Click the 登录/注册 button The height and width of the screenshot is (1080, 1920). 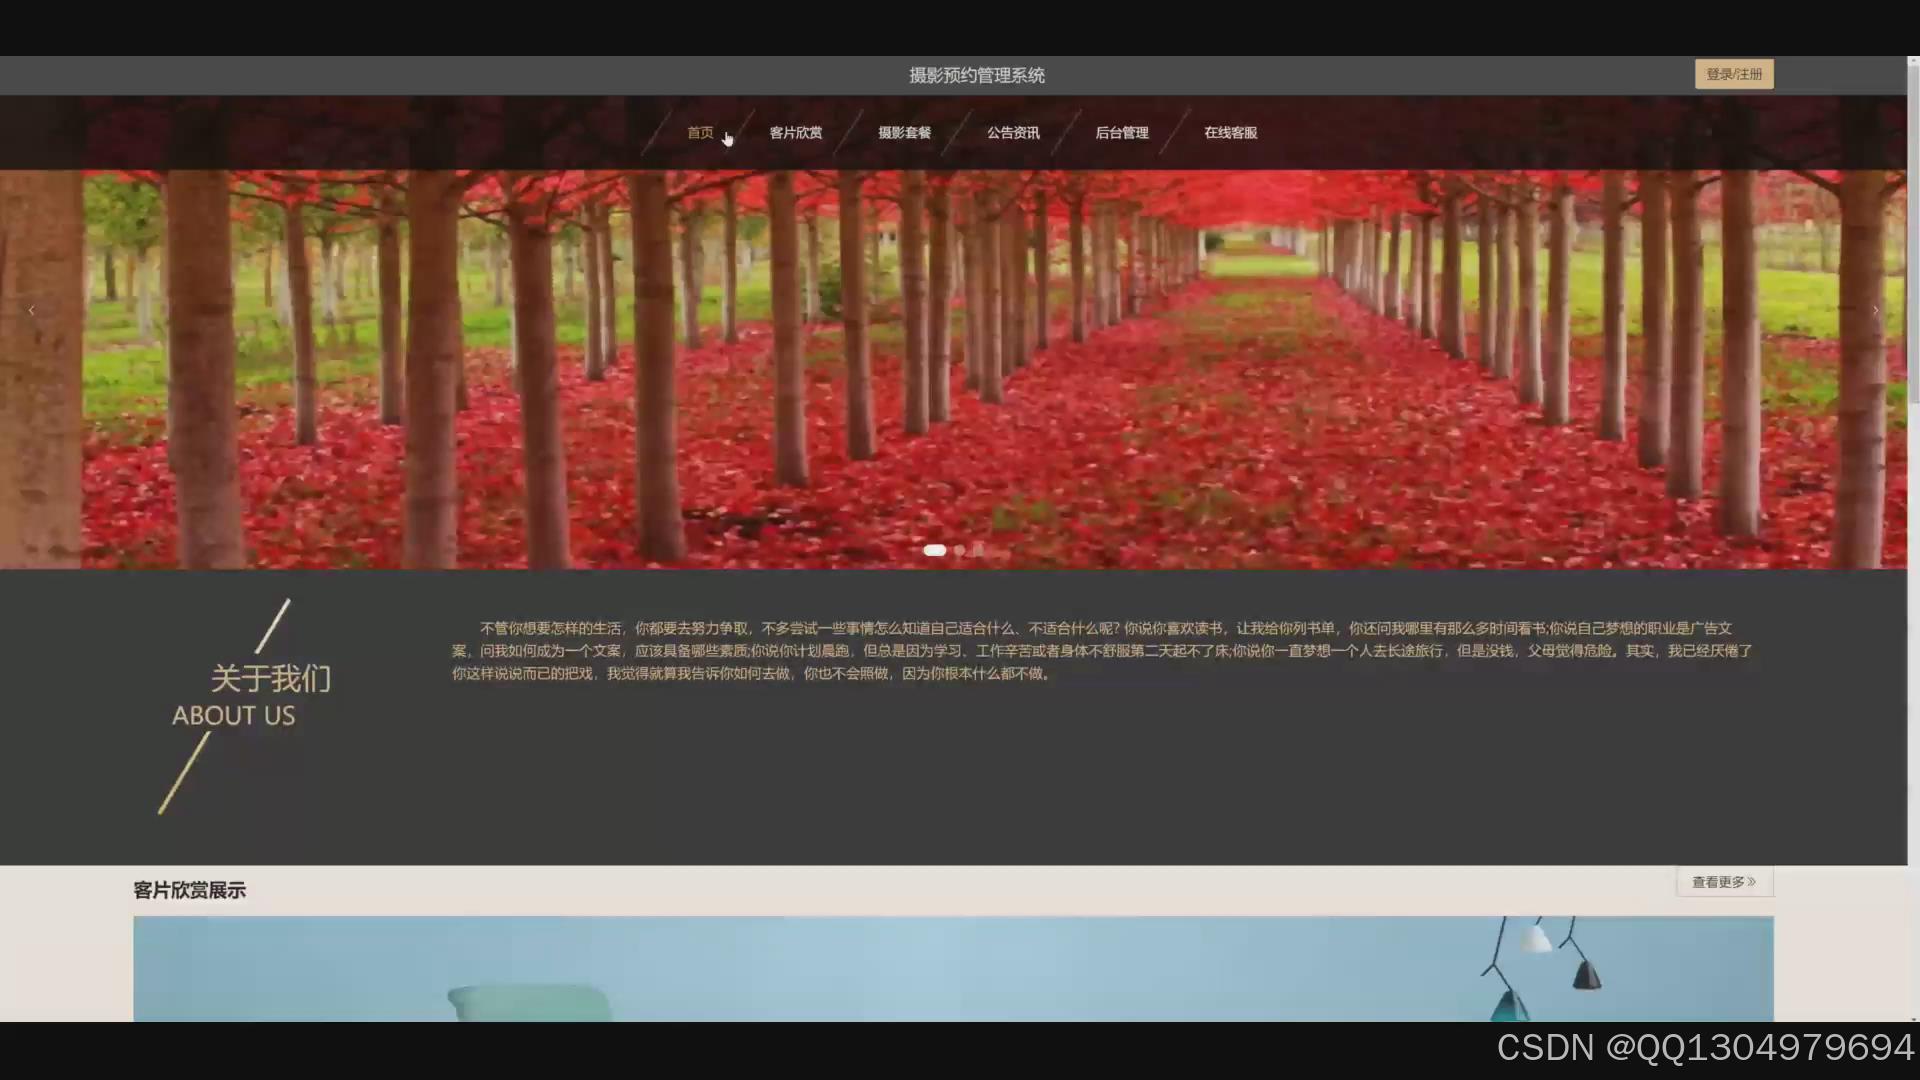coord(1733,74)
